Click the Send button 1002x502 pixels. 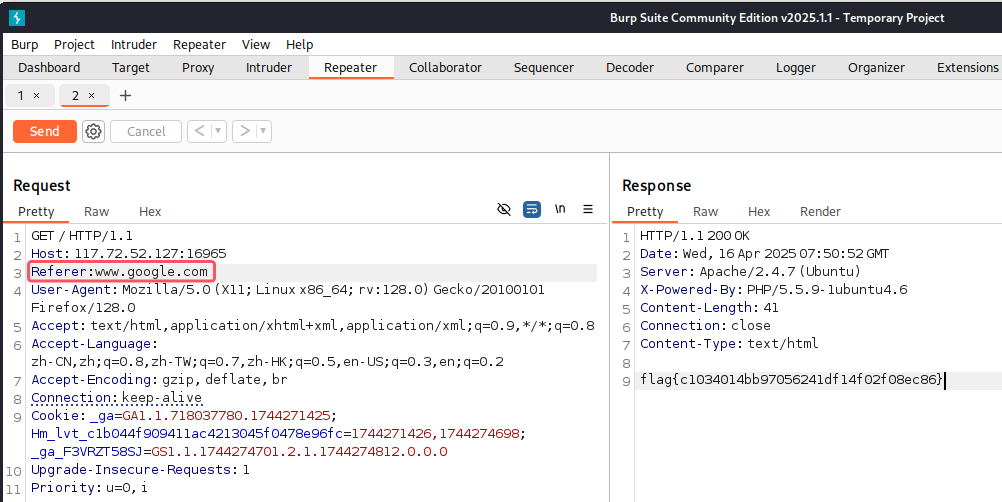click(x=45, y=132)
